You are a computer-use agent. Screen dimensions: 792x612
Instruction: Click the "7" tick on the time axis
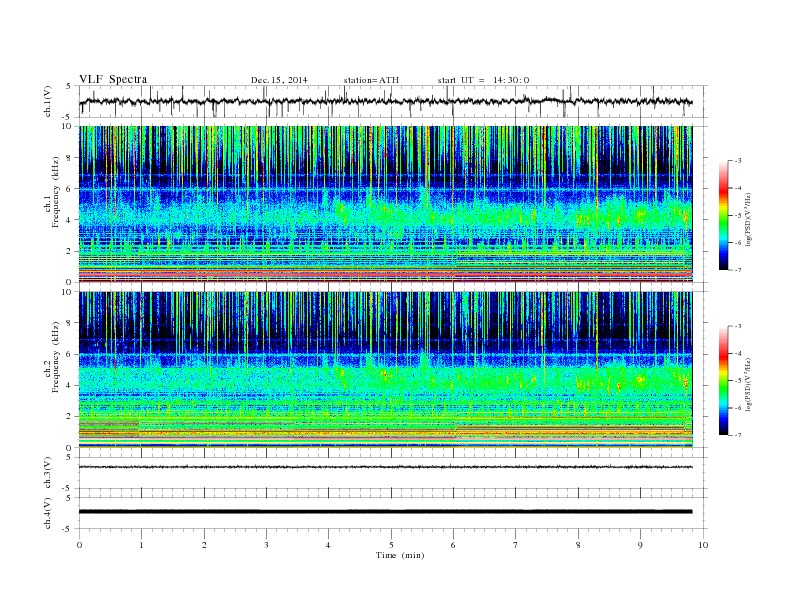point(516,545)
